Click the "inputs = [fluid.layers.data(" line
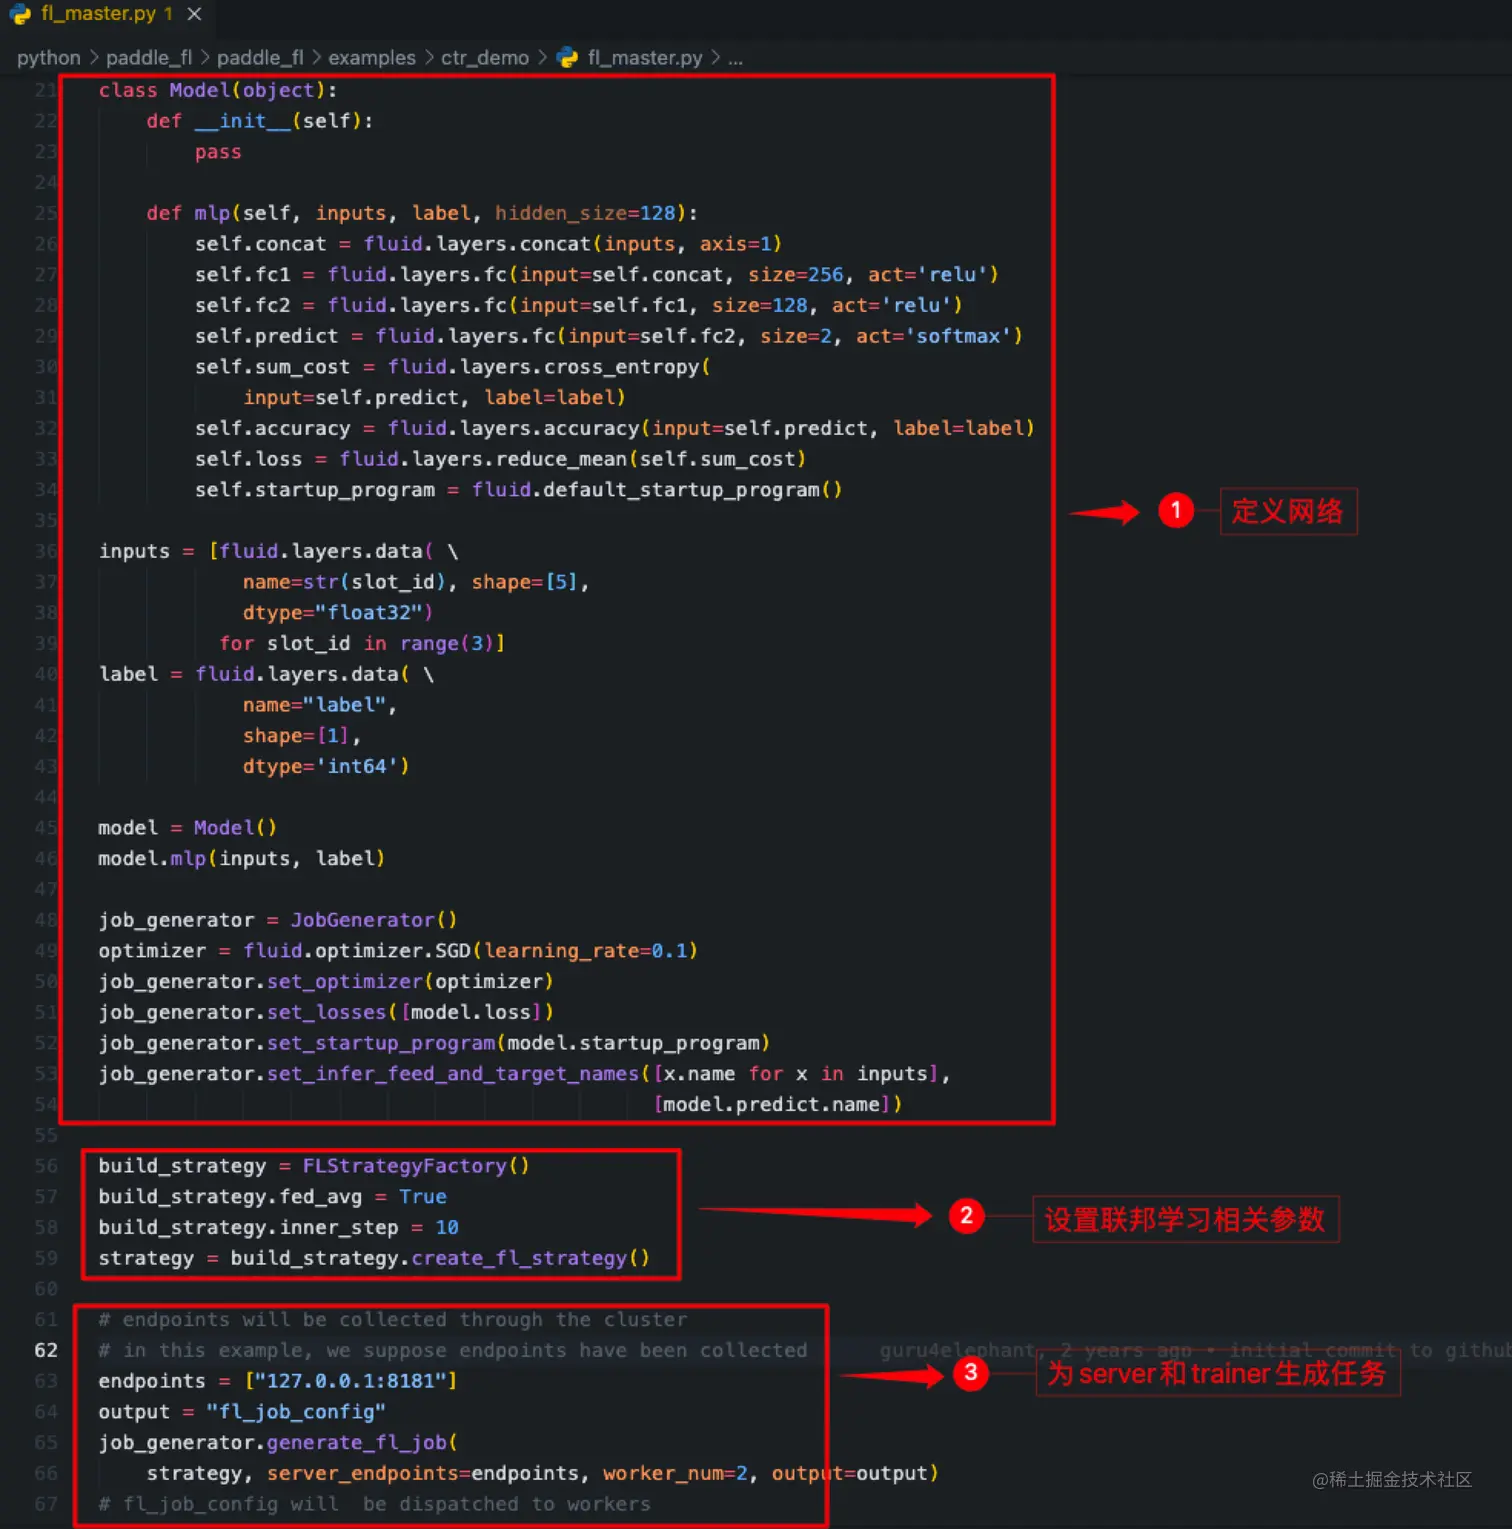Screen dimensions: 1512x1529 (x=279, y=551)
